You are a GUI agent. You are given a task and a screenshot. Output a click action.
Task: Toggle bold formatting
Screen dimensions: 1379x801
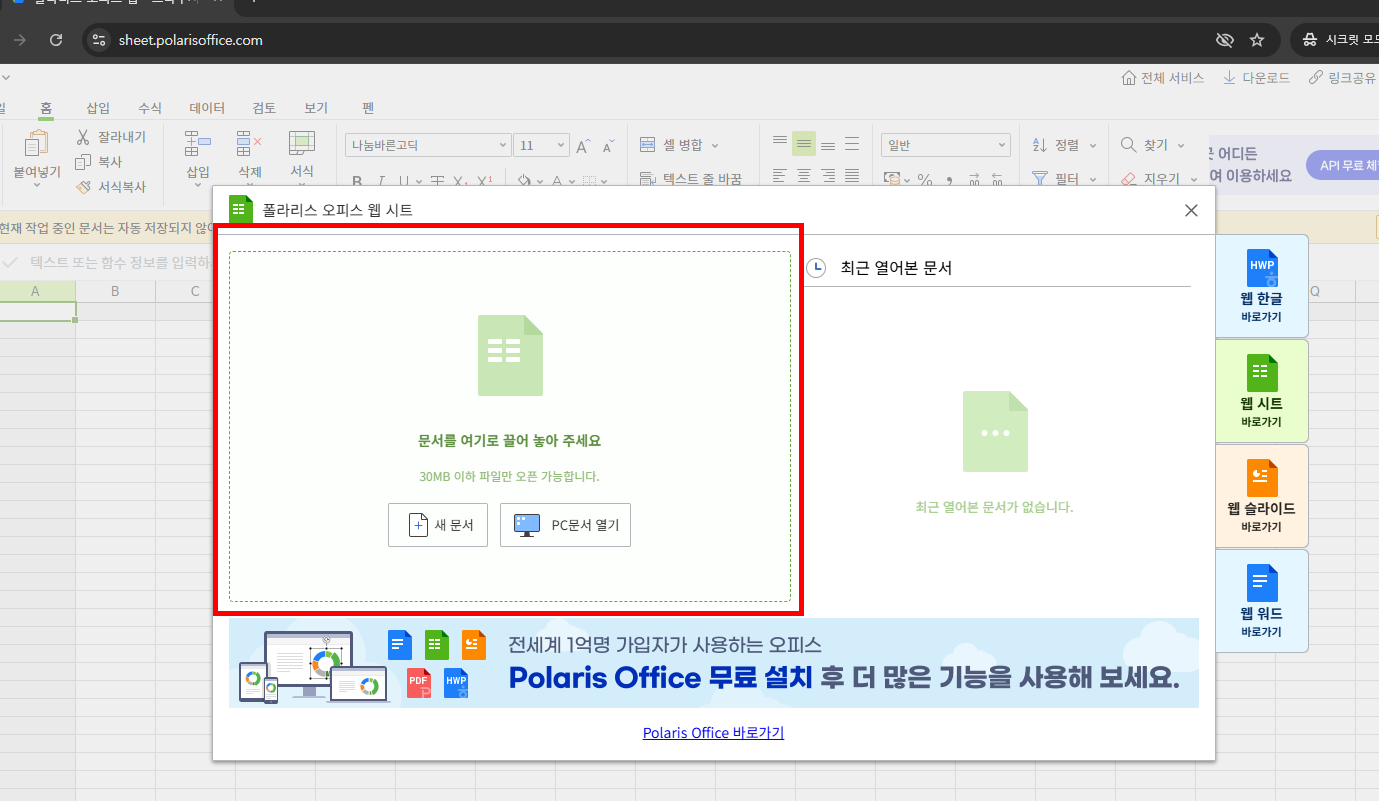(357, 178)
